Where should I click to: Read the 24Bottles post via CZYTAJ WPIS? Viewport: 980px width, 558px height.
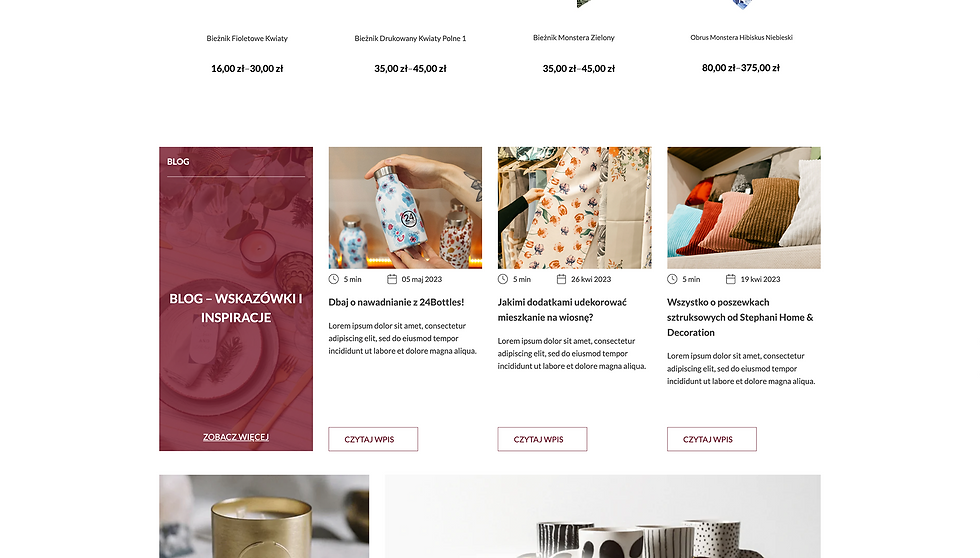pos(373,439)
